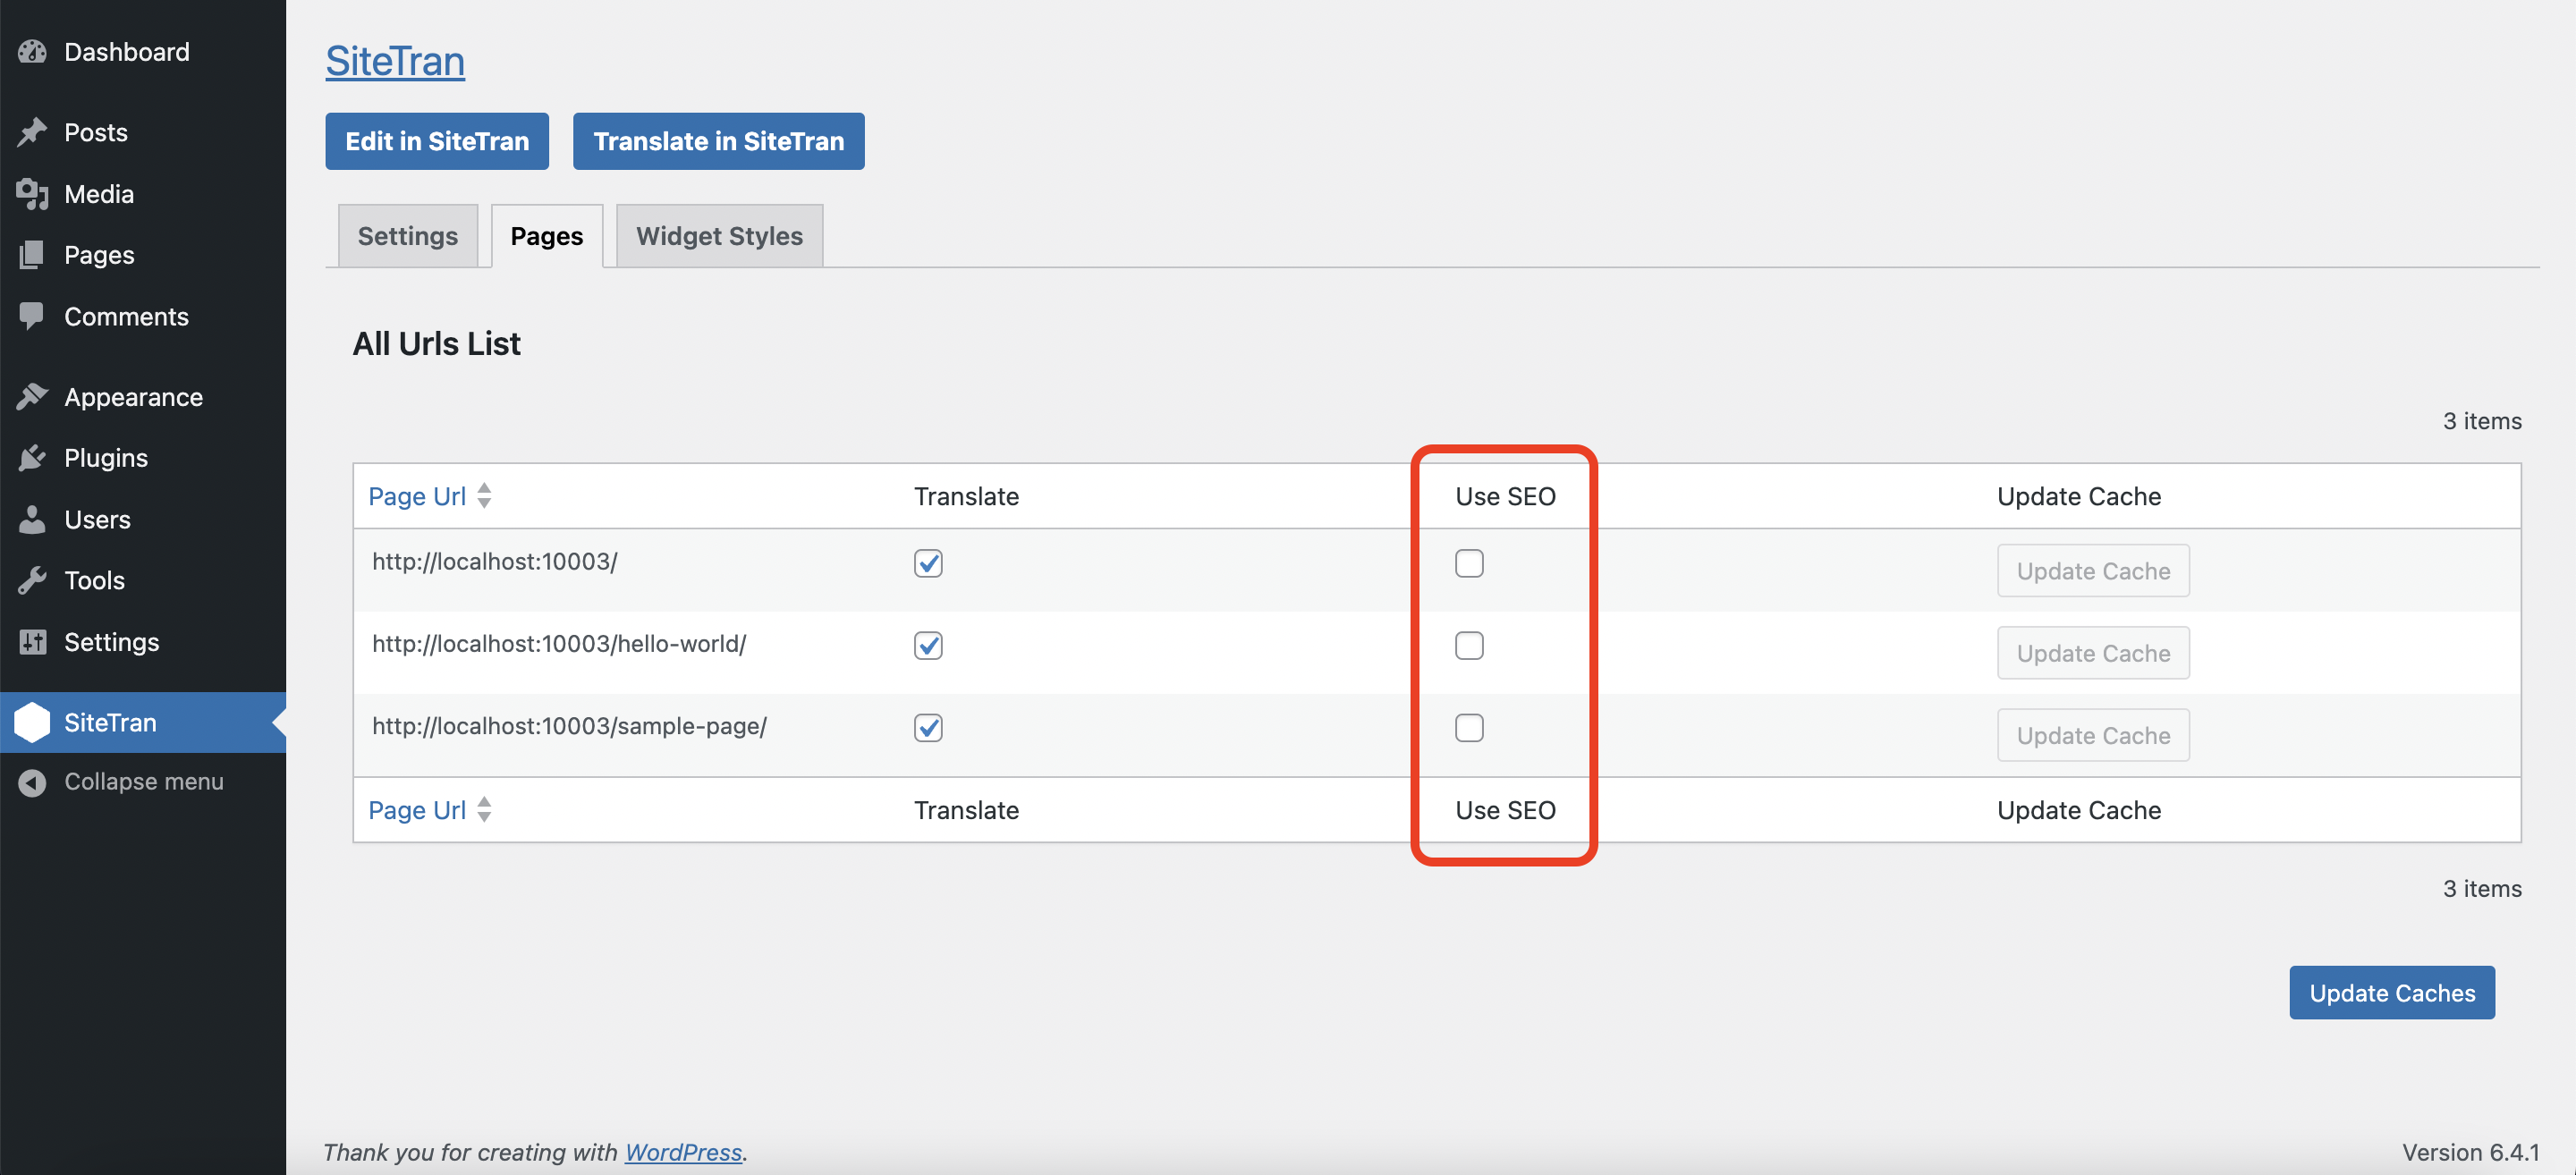
Task: Open Media in the admin menu
Action: 143,193
